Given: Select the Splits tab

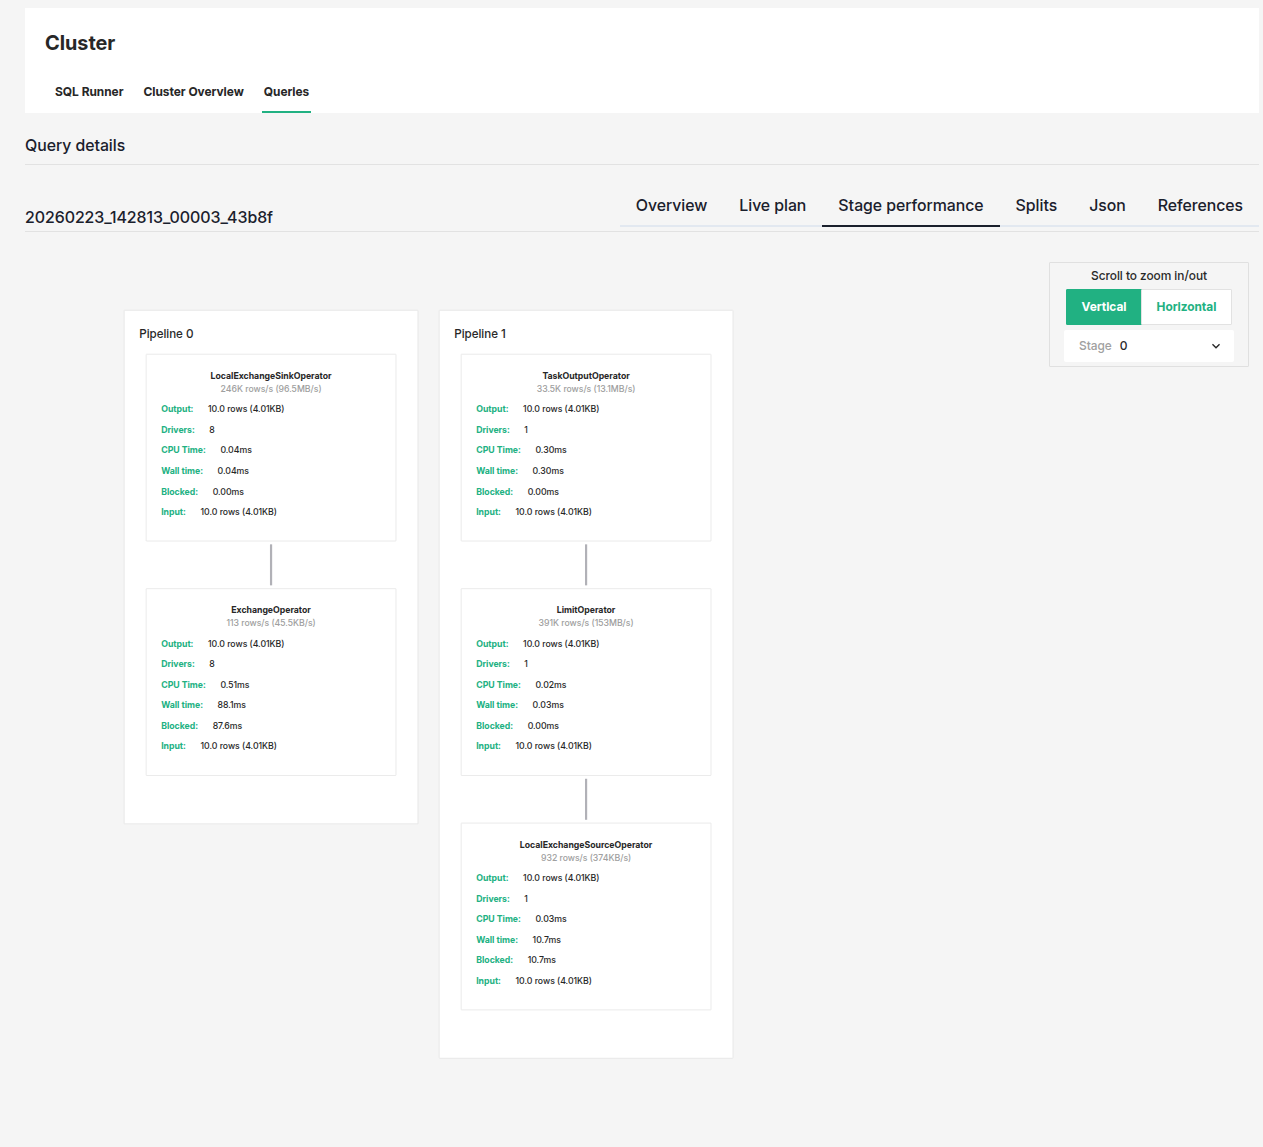Looking at the screenshot, I should [x=1035, y=205].
